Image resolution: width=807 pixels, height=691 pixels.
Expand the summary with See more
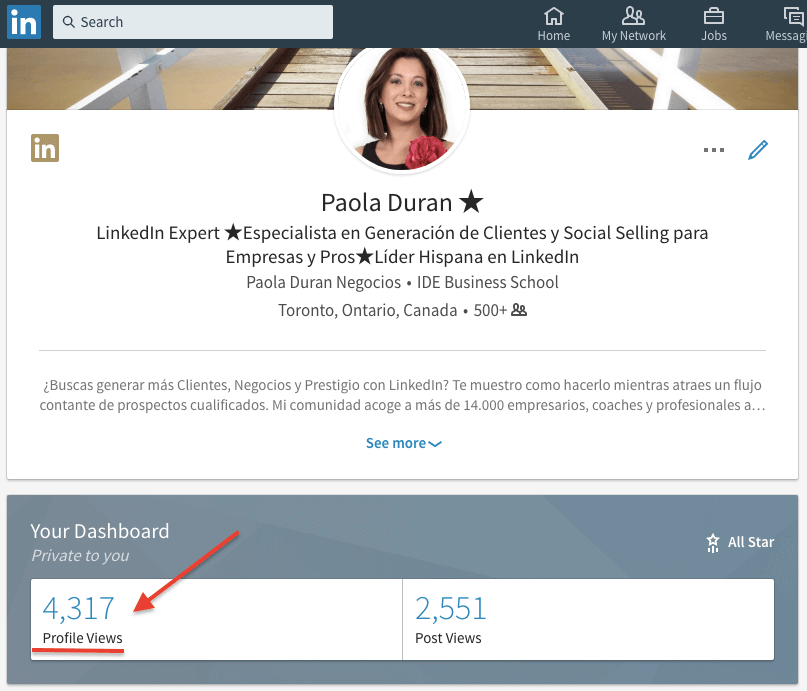tap(404, 443)
